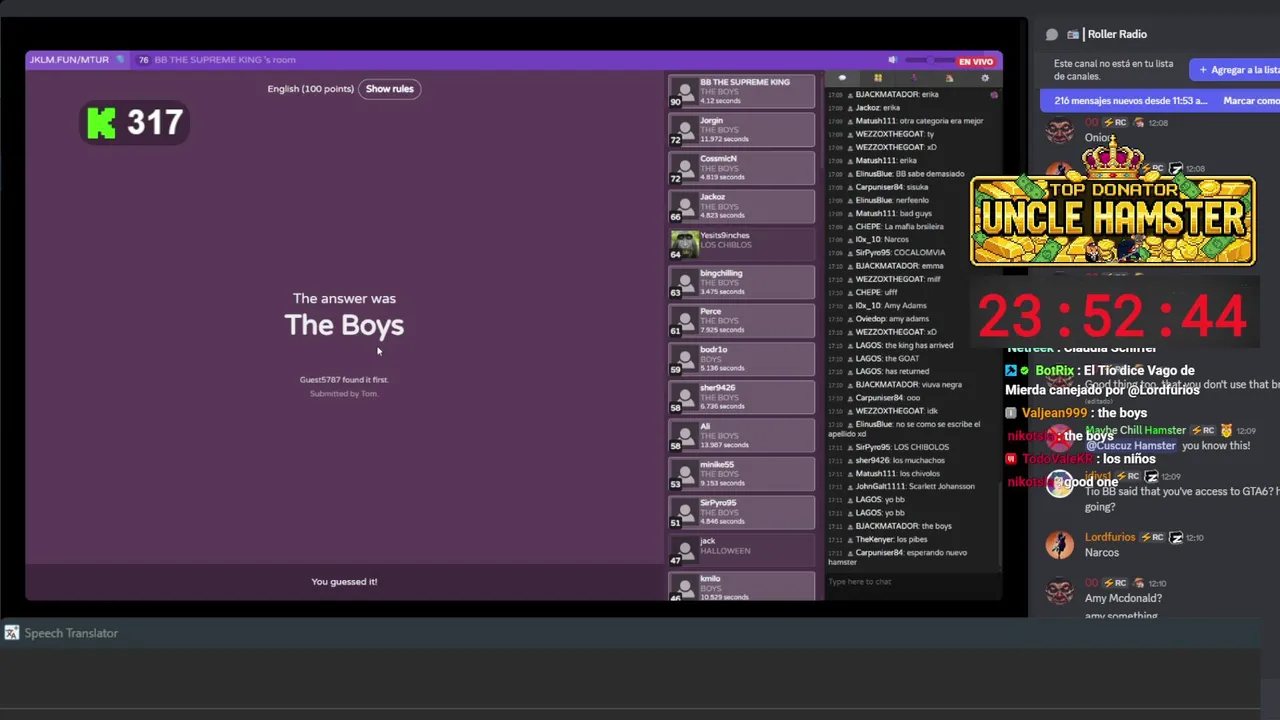The height and width of the screenshot is (720, 1280).
Task: Click Jackoz player avatar
Action: [x=684, y=205]
